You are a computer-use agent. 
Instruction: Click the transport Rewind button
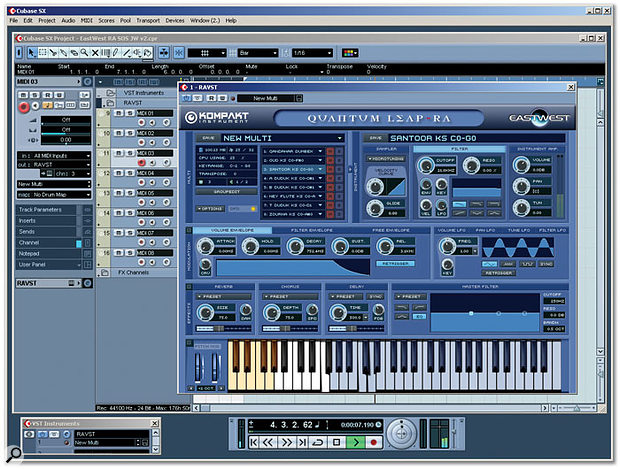pyautogui.click(x=268, y=442)
